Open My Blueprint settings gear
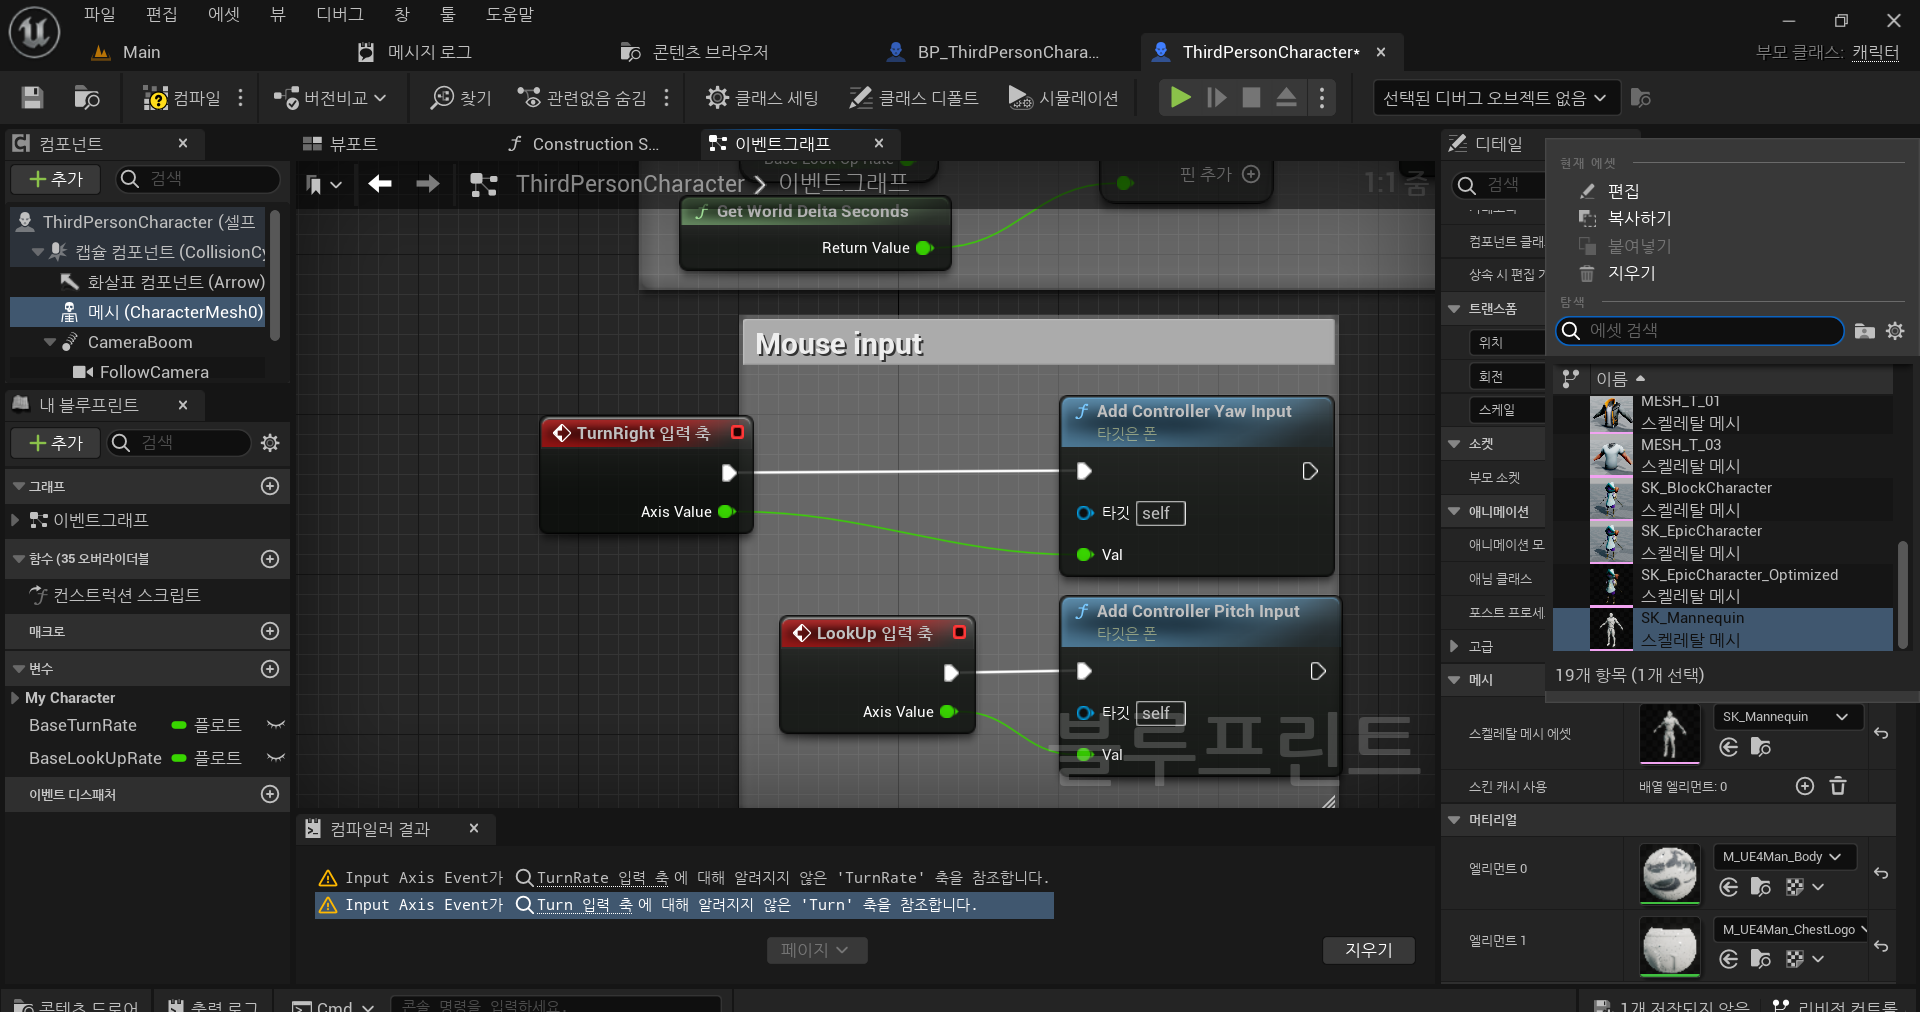1920x1012 pixels. 270,443
